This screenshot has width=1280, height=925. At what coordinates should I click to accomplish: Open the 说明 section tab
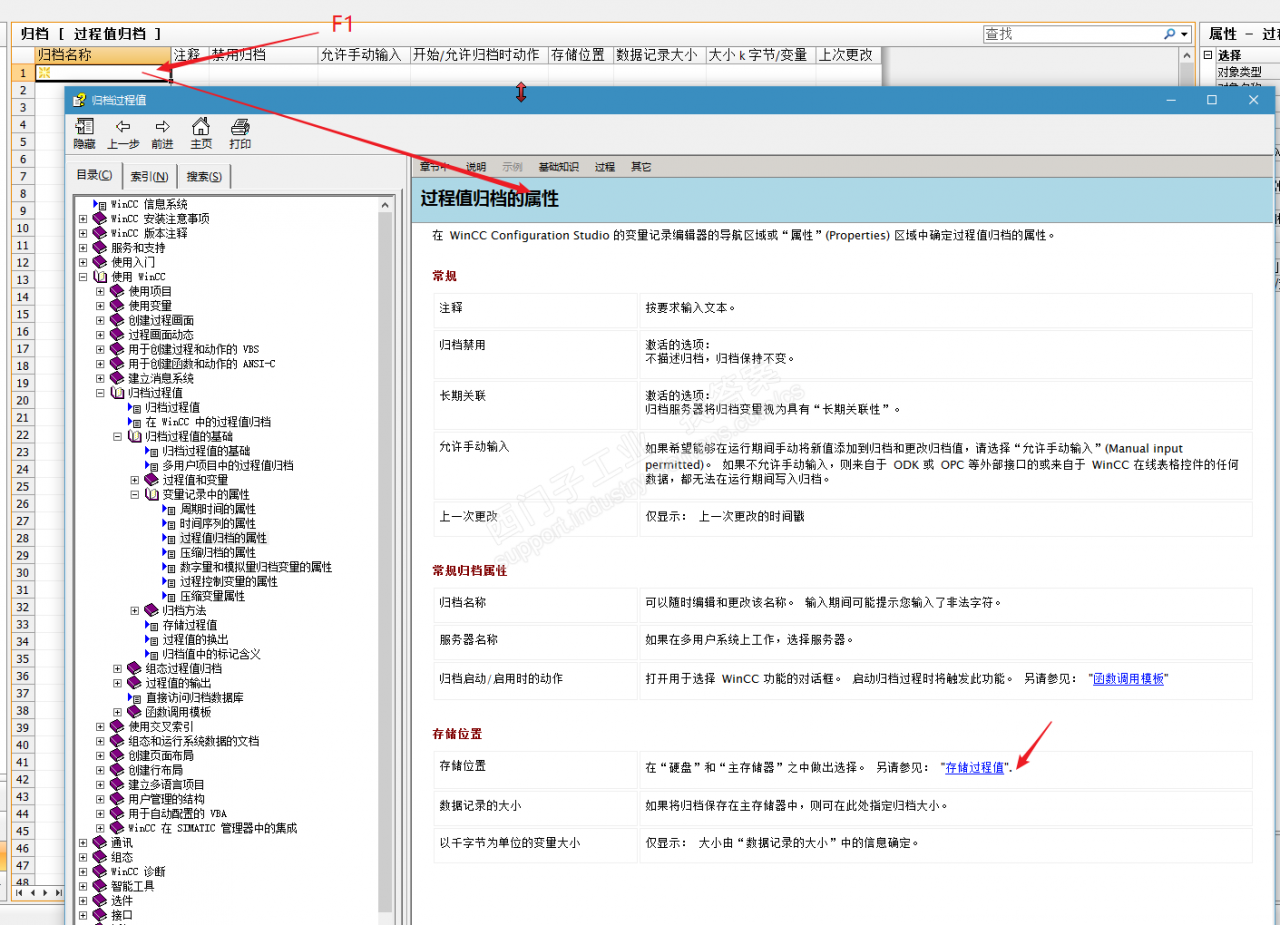click(x=476, y=167)
